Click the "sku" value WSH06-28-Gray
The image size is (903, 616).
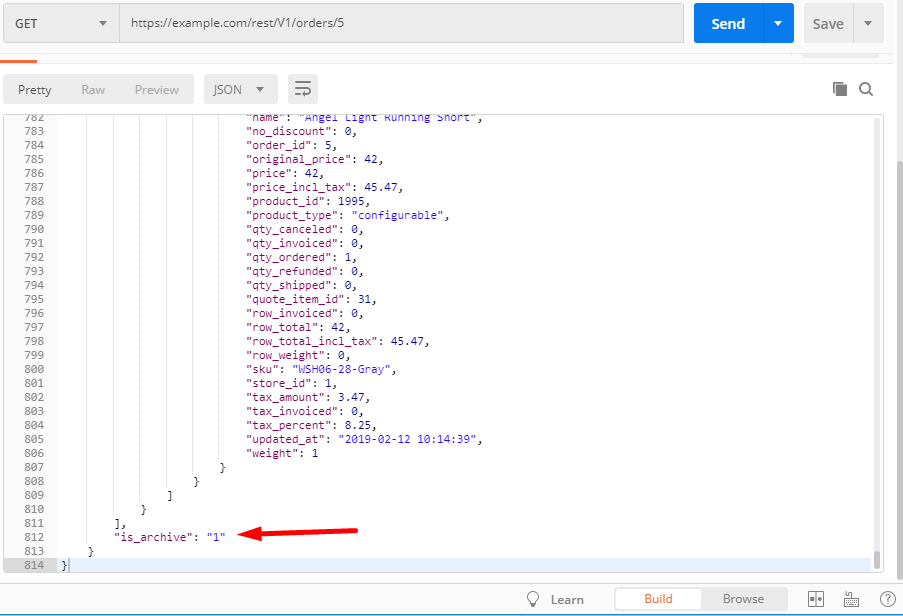[x=344, y=369]
